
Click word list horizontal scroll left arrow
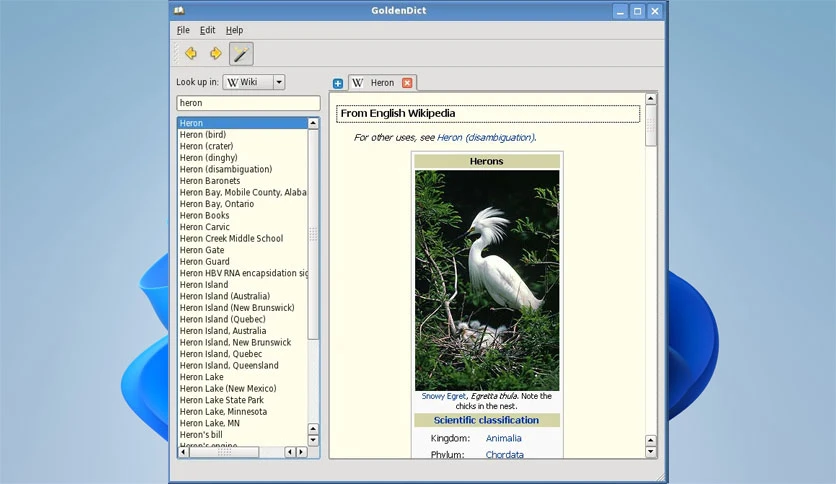183,452
